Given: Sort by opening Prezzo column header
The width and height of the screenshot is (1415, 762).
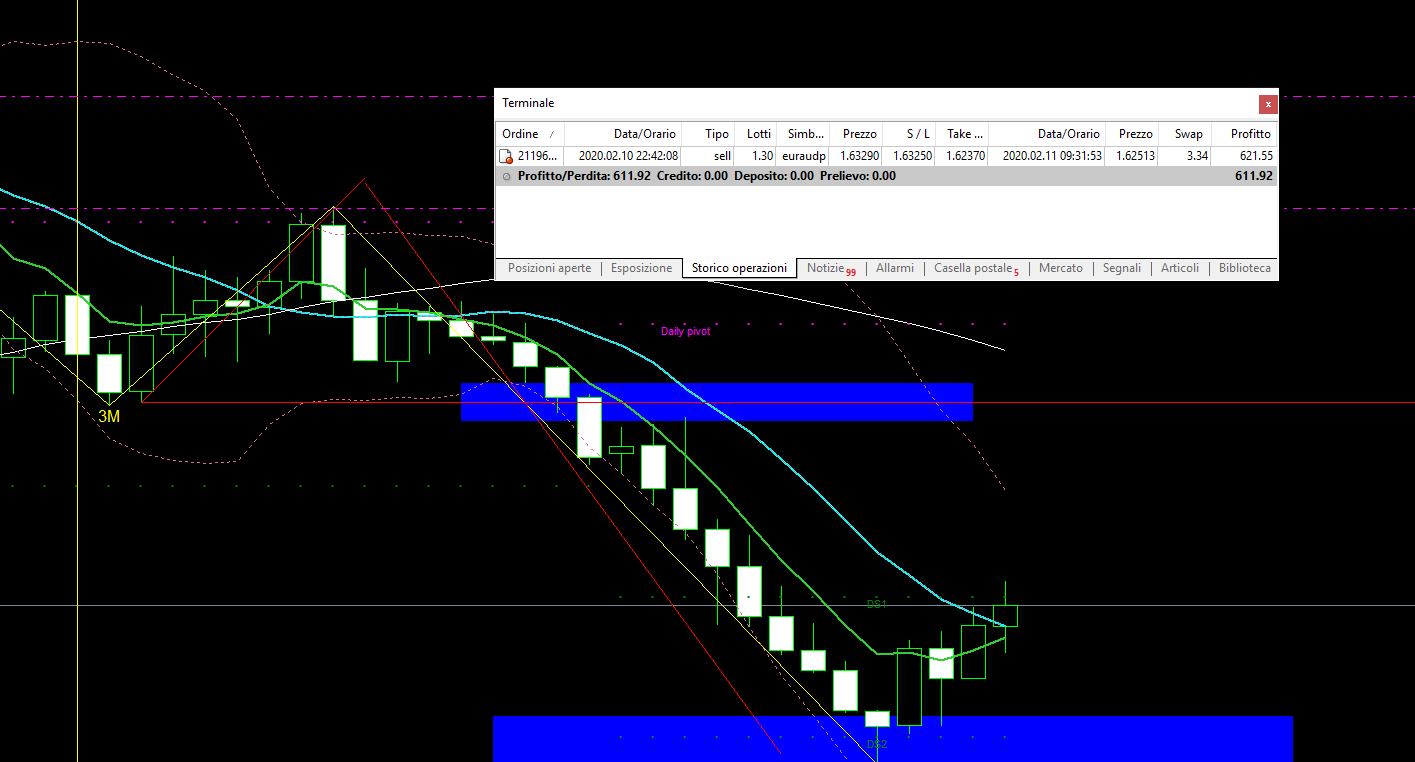Looking at the screenshot, I should pyautogui.click(x=856, y=134).
